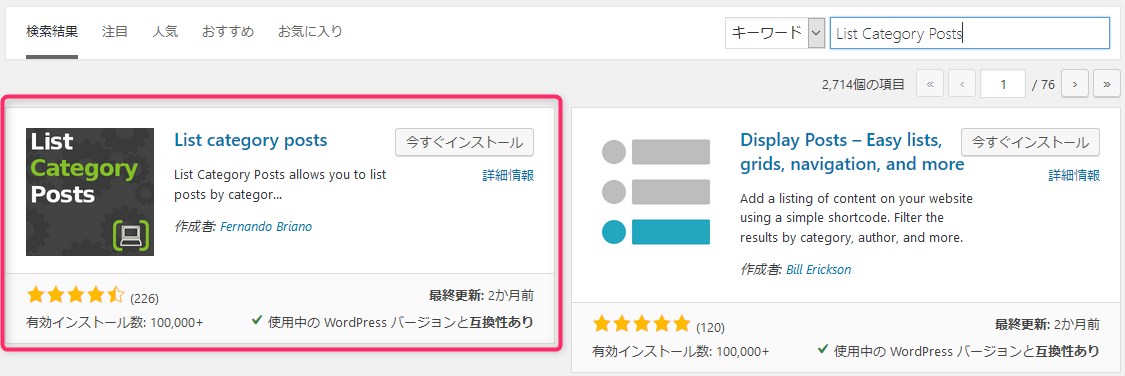Go to the previous results page (‹)
1125x376 pixels.
click(961, 84)
